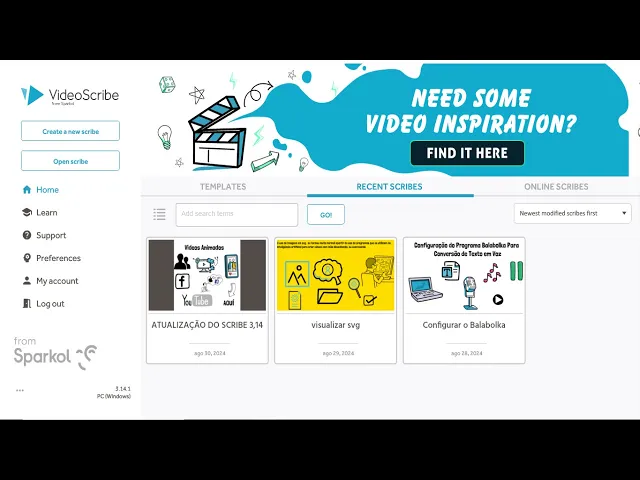Expand the Newest modified scribes first dropdown
The height and width of the screenshot is (480, 640).
572,213
